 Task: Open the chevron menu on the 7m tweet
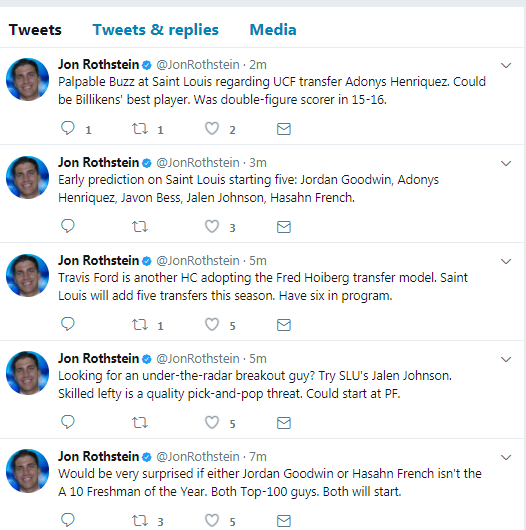pos(506,457)
